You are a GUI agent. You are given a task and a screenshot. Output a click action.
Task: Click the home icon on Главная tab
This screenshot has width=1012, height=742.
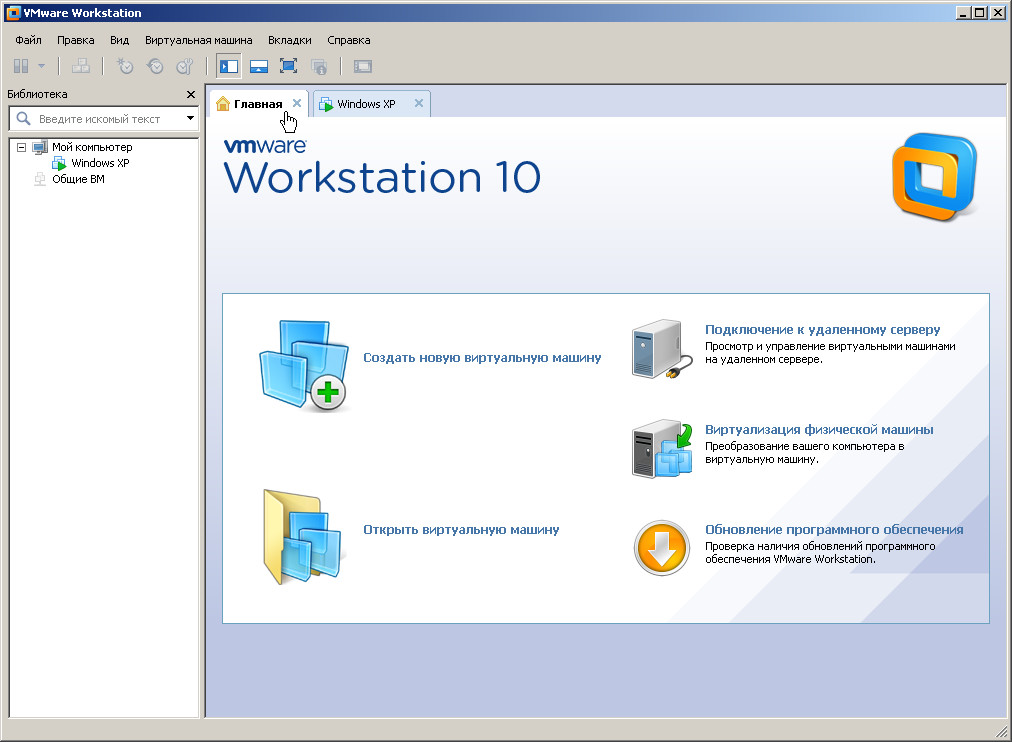(223, 103)
